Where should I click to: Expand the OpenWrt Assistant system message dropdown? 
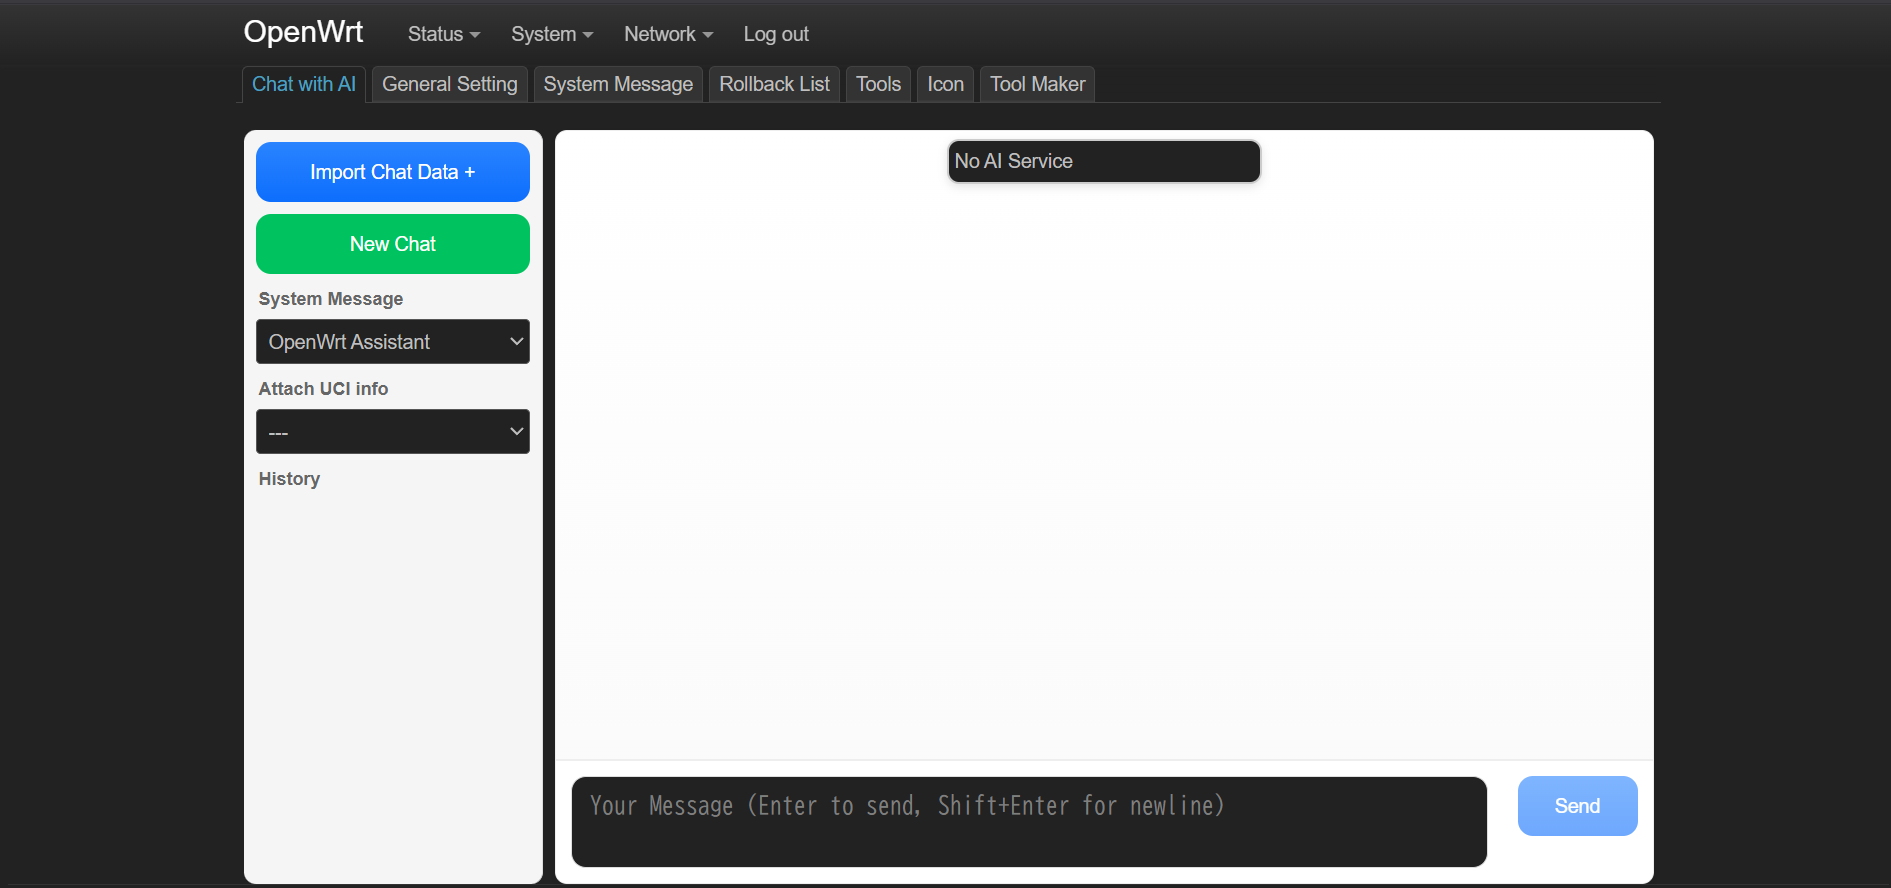(x=392, y=342)
